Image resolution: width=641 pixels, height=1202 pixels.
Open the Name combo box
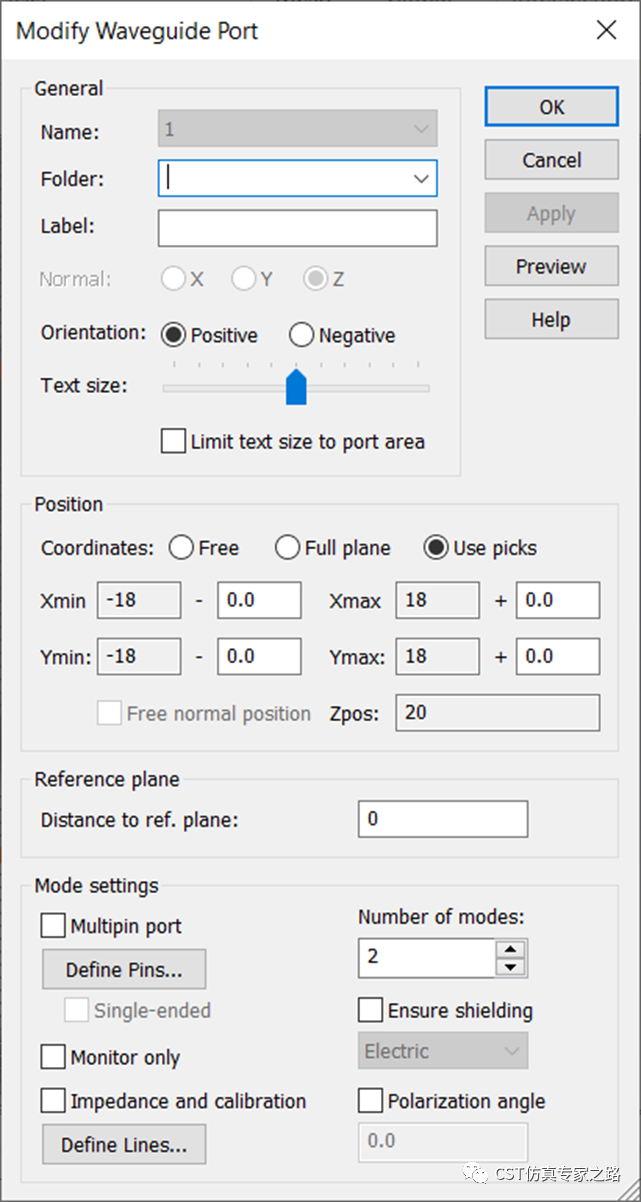click(421, 130)
